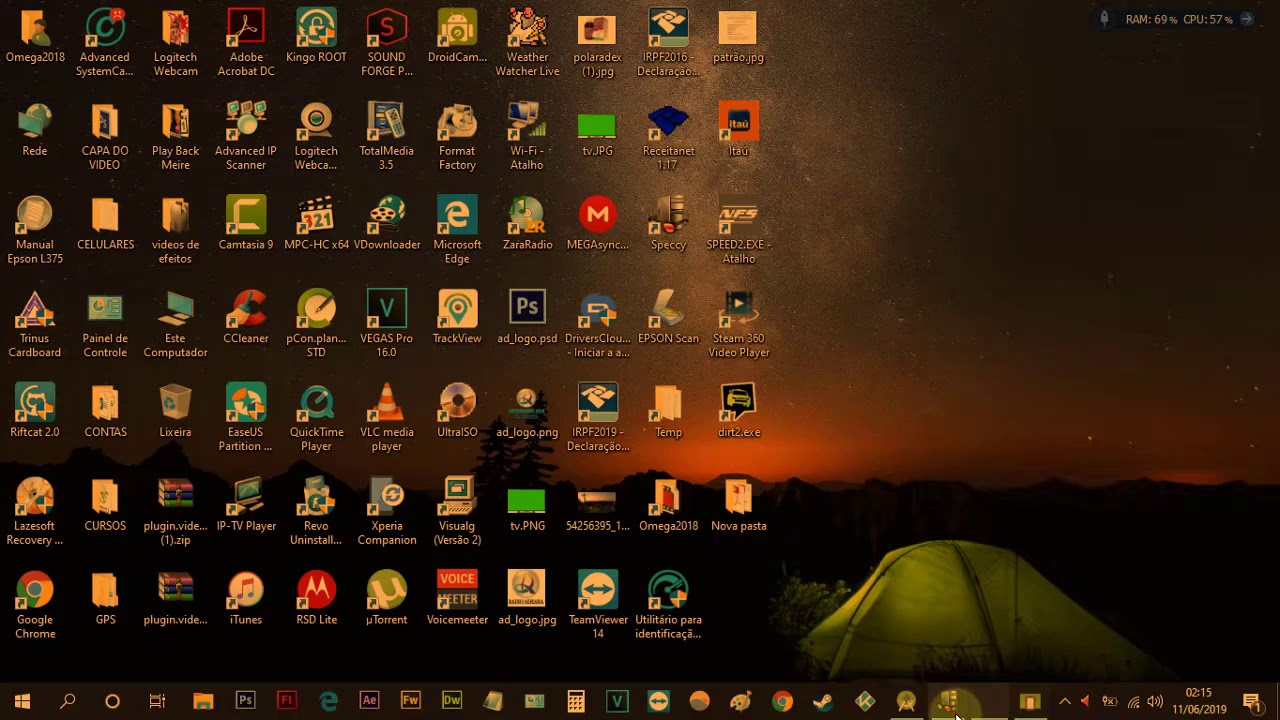Open Task View on the taskbar

pyautogui.click(x=157, y=701)
